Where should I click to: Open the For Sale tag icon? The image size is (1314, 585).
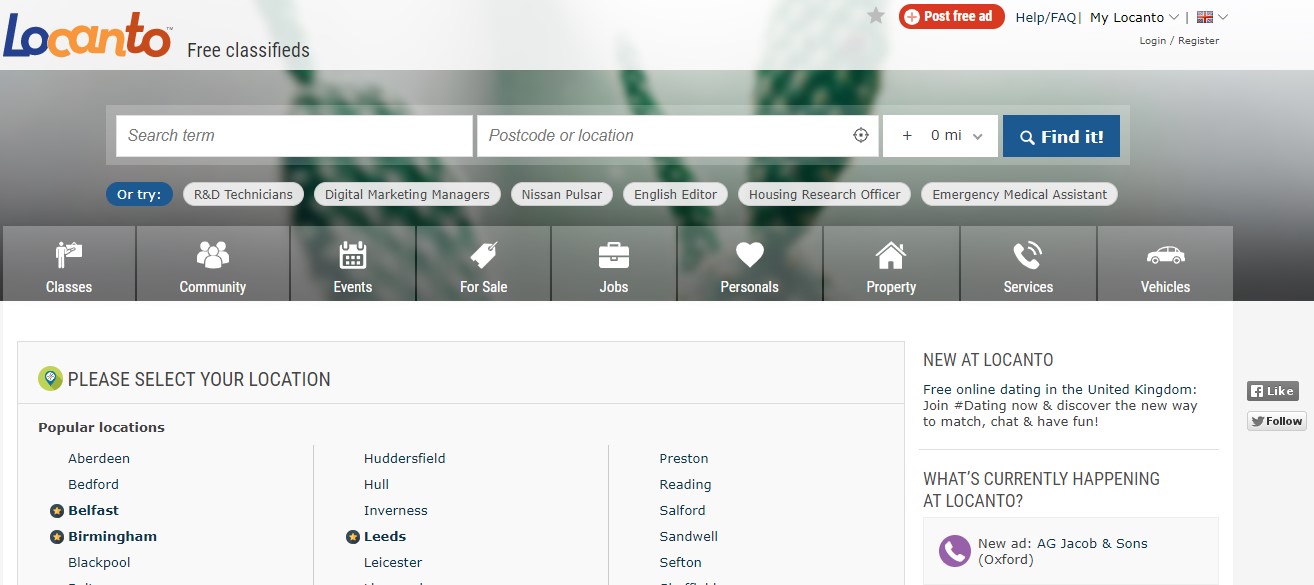(x=483, y=256)
